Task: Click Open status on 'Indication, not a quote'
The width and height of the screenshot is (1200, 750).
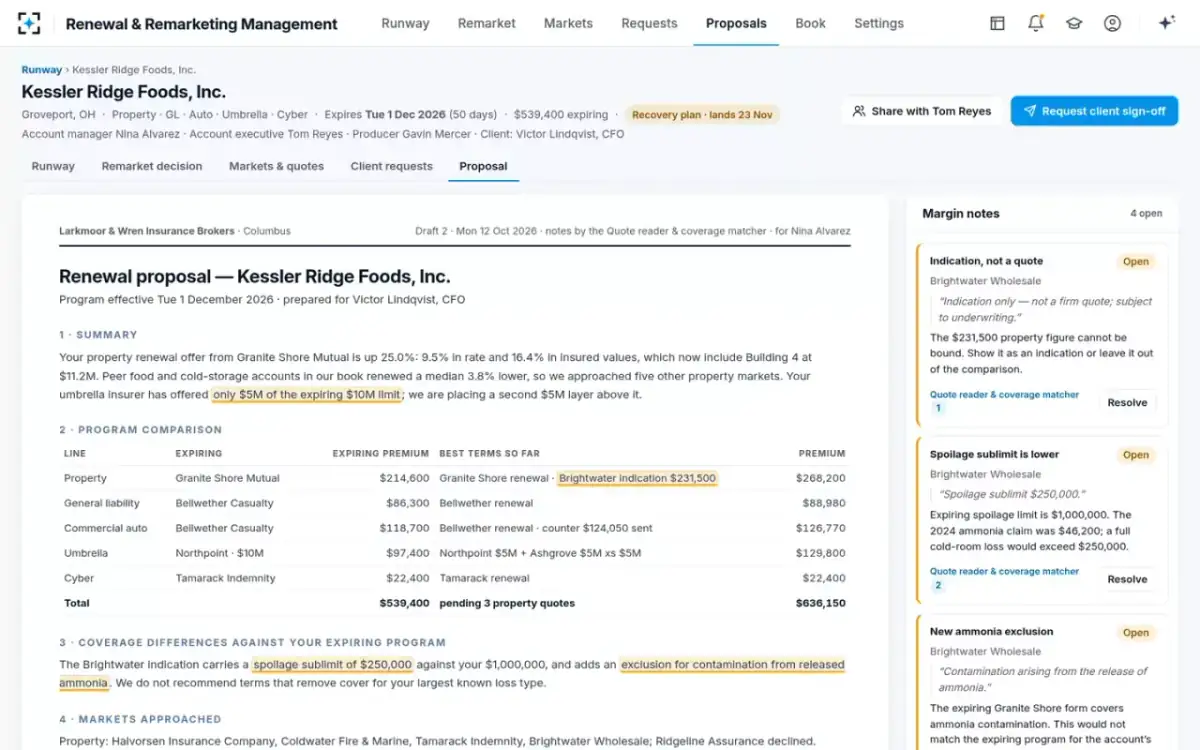Action: coord(1135,262)
